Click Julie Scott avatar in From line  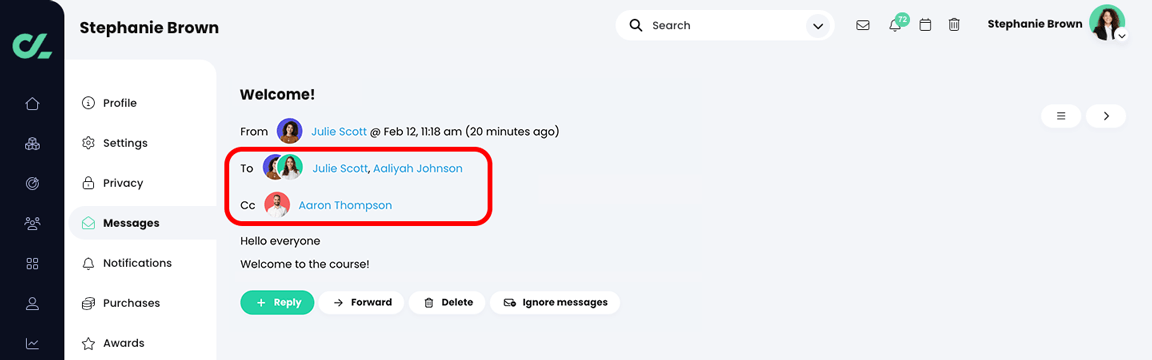pos(289,131)
